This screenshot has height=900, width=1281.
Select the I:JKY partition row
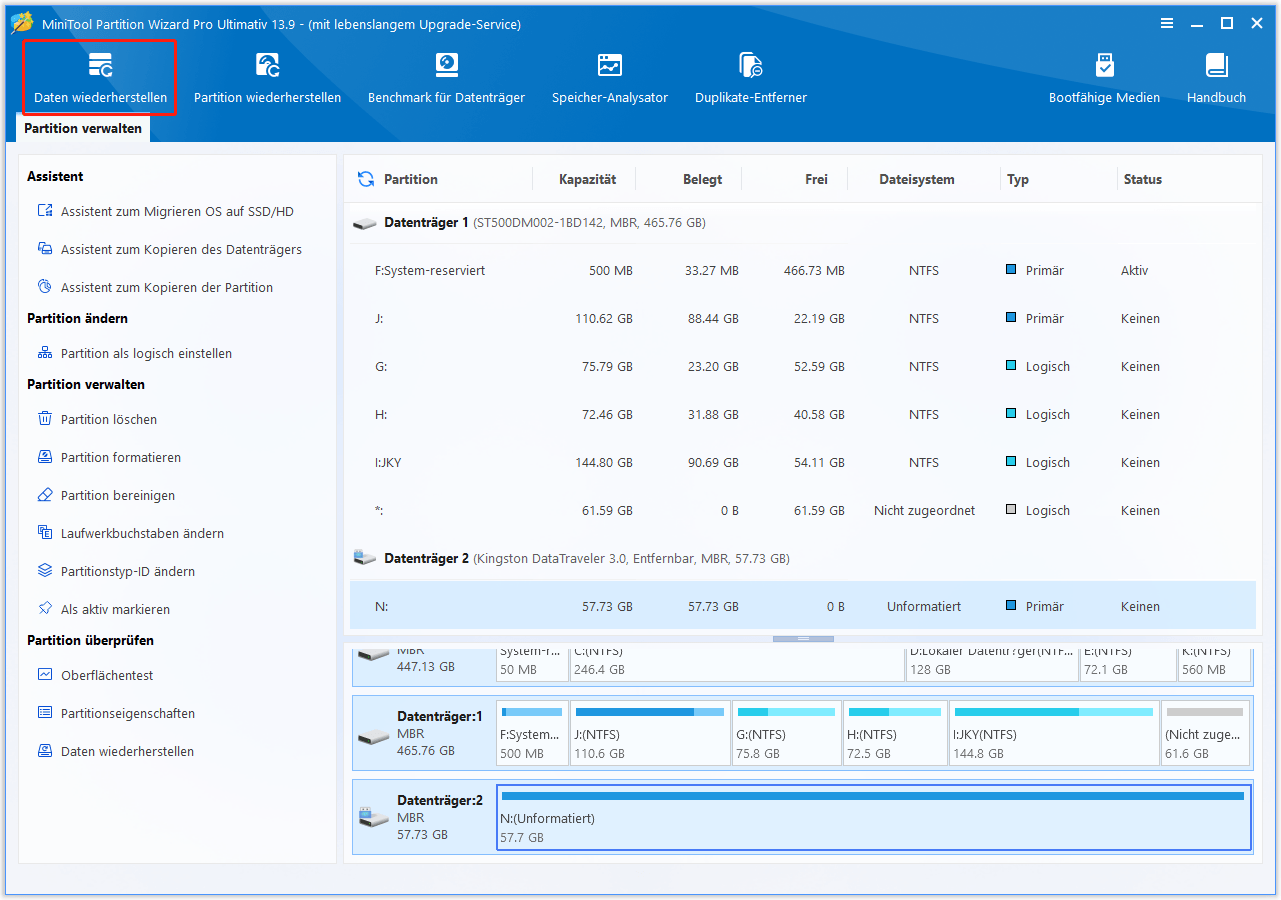coord(803,463)
